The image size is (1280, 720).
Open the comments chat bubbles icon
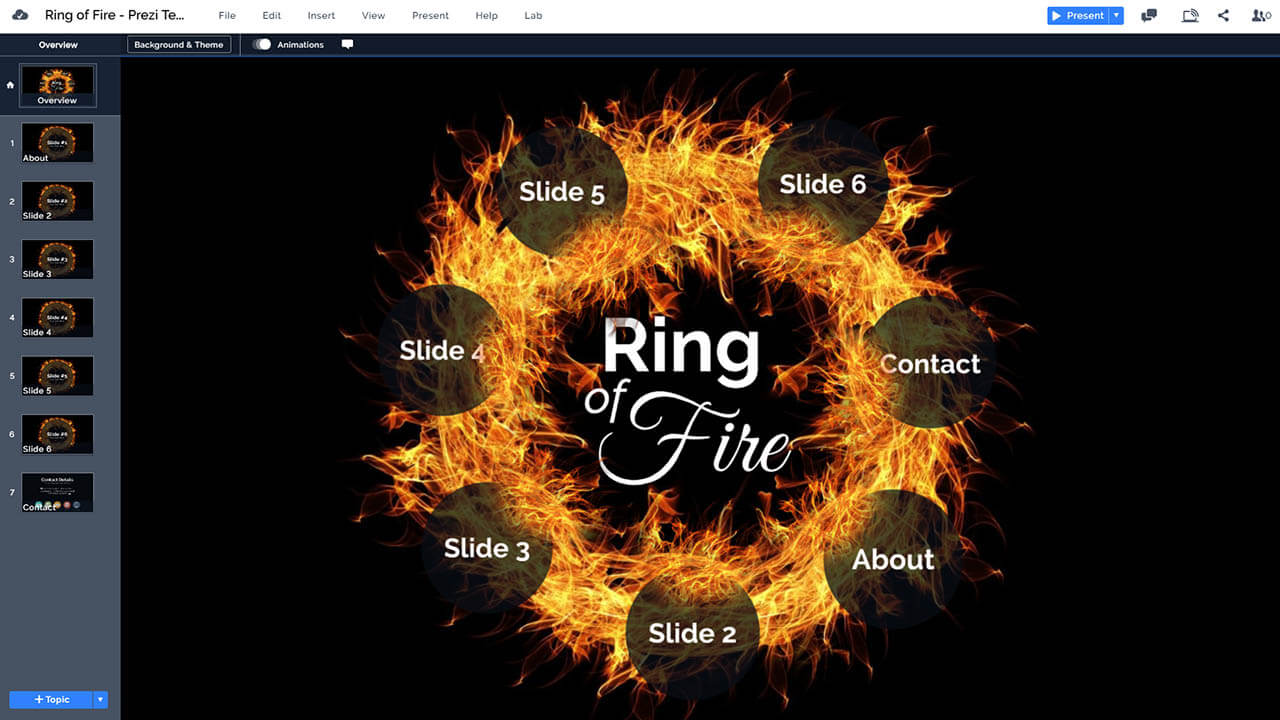pyautogui.click(x=1149, y=16)
